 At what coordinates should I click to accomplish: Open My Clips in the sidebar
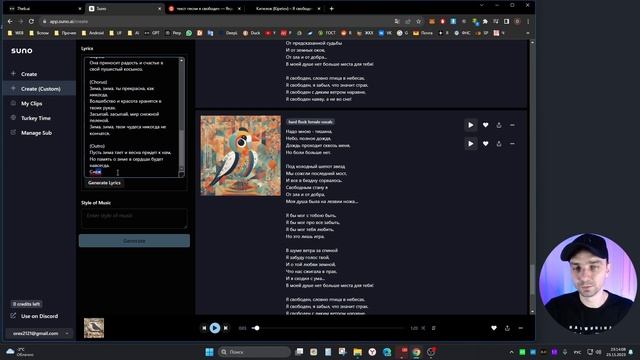[31, 103]
